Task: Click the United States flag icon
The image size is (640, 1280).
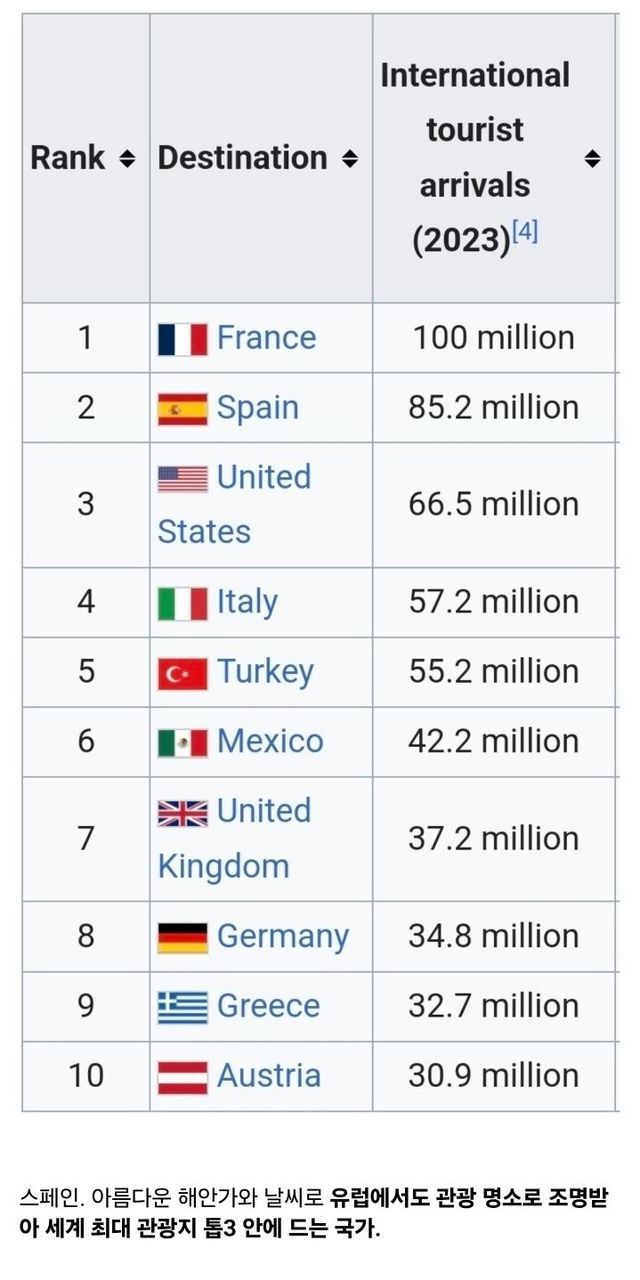Action: click(182, 479)
